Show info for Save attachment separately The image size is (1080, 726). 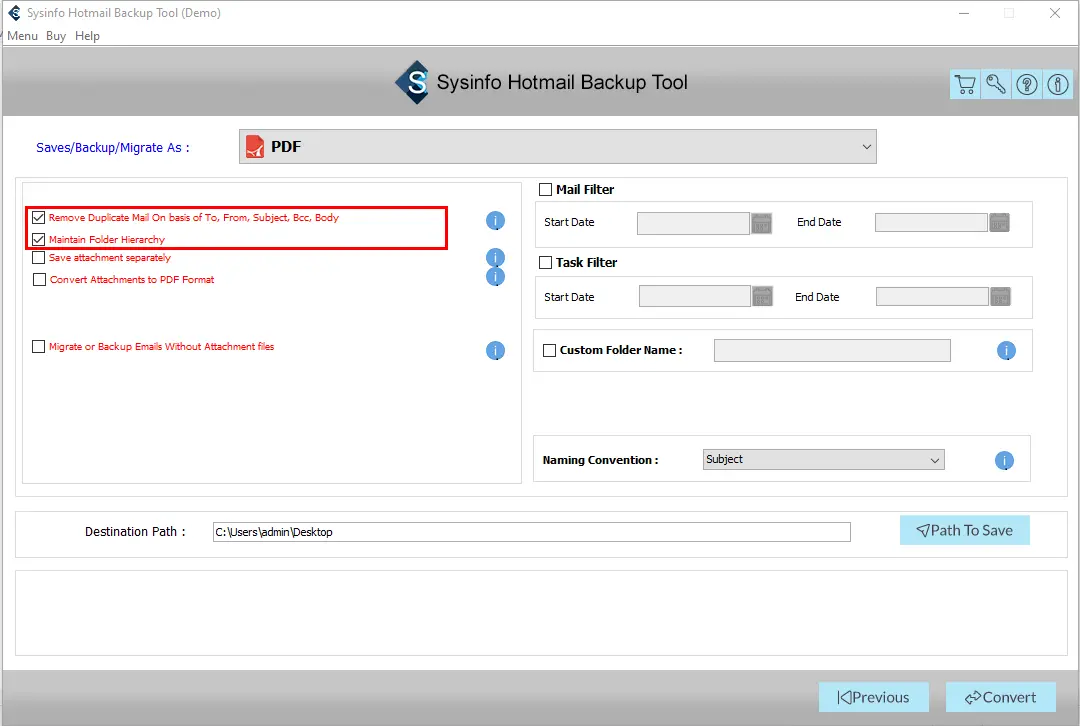pyautogui.click(x=495, y=257)
